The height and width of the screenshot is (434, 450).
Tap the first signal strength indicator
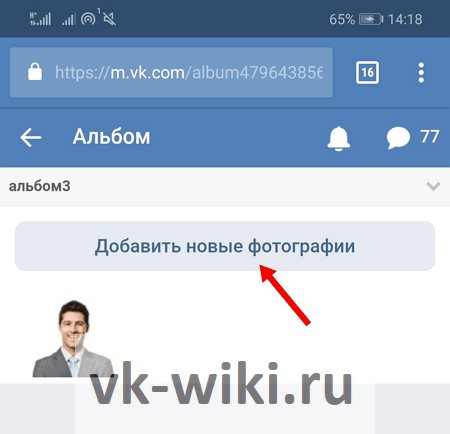(40, 19)
